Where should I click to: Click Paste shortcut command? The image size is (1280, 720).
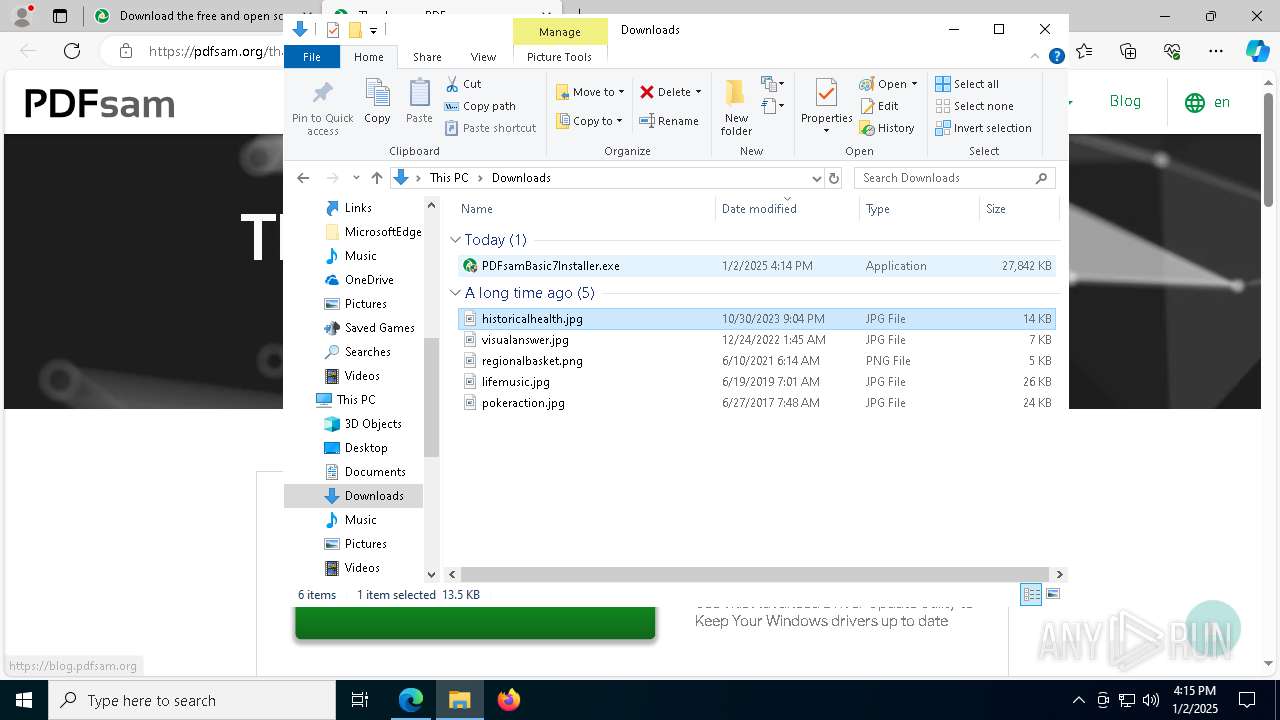[x=490, y=128]
